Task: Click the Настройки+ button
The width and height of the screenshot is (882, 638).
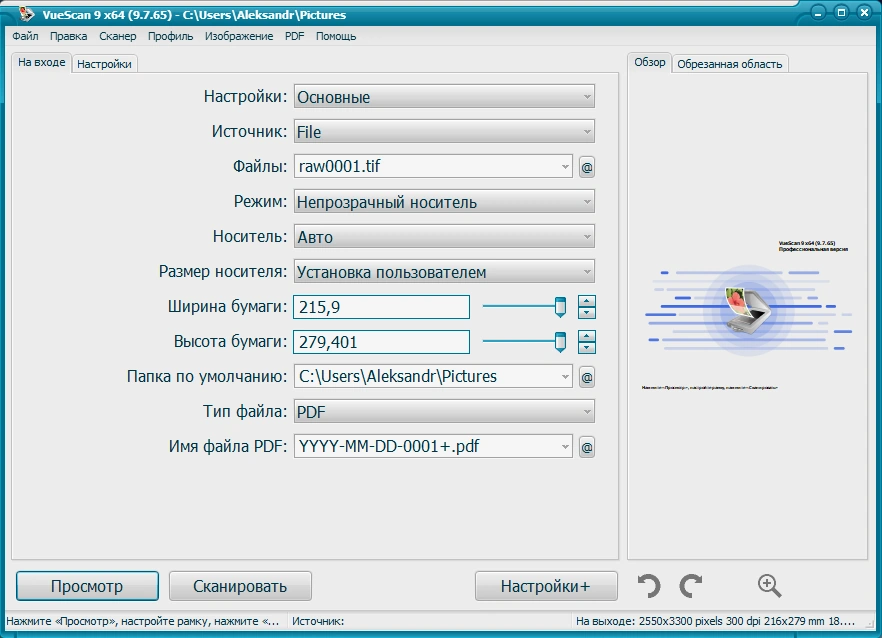Action: click(546, 586)
